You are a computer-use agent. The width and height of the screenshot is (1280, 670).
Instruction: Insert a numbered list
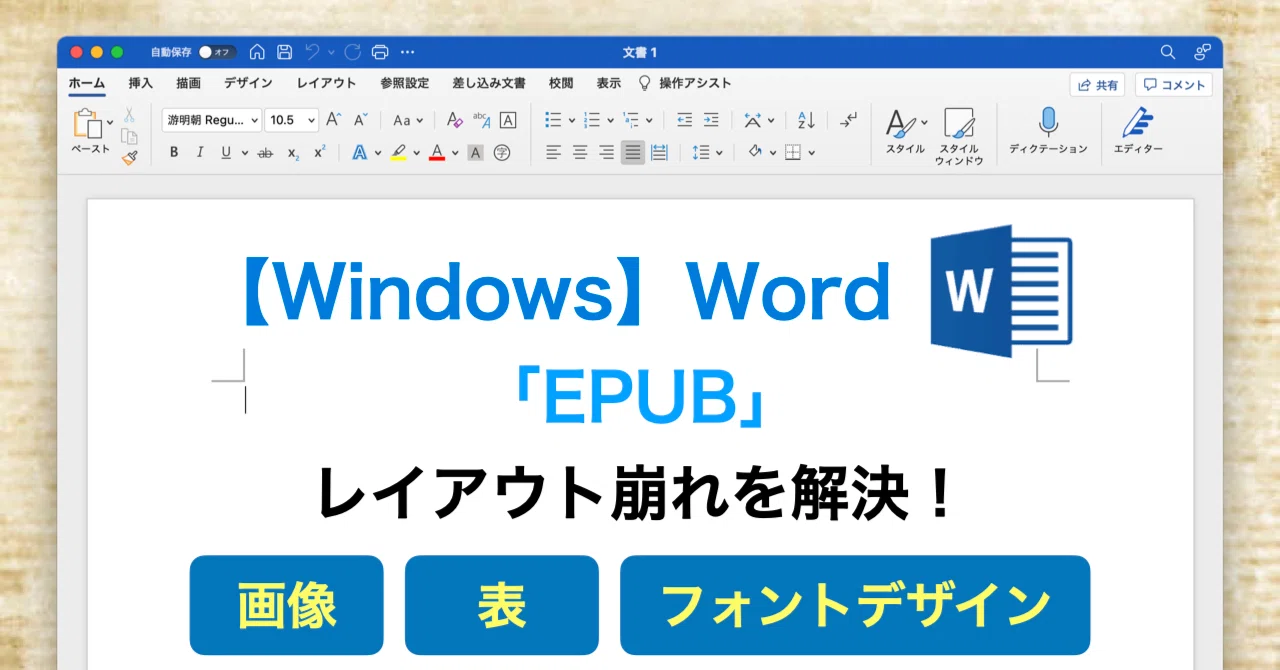(592, 120)
